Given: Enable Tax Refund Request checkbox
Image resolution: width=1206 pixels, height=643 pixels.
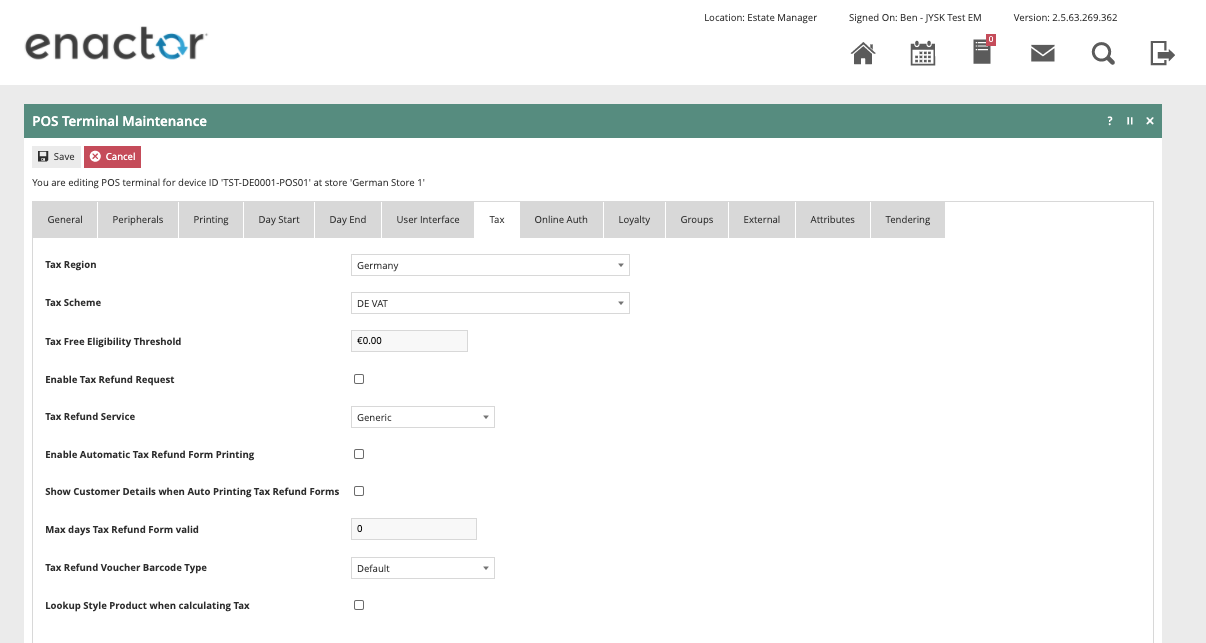Looking at the screenshot, I should [359, 379].
